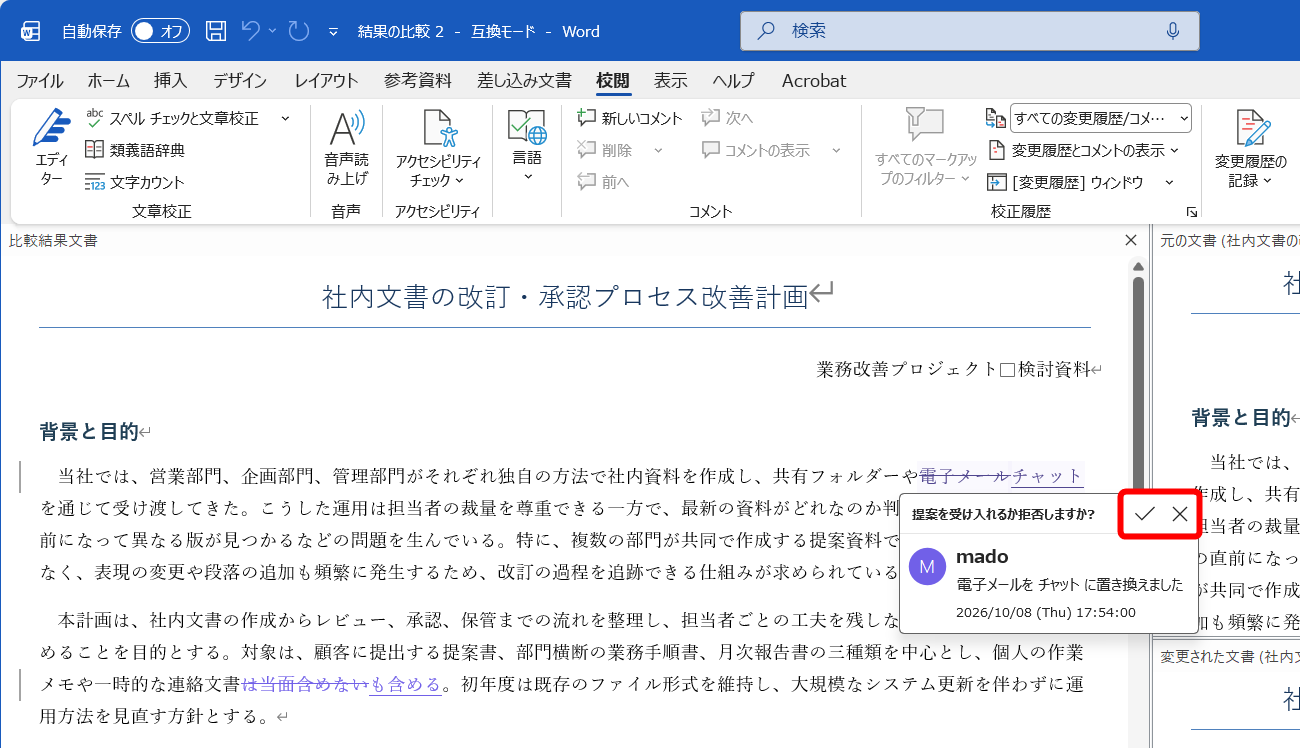Switch to the Mailings (差し込み文書) tab
This screenshot has height=748, width=1300.
[x=525, y=81]
